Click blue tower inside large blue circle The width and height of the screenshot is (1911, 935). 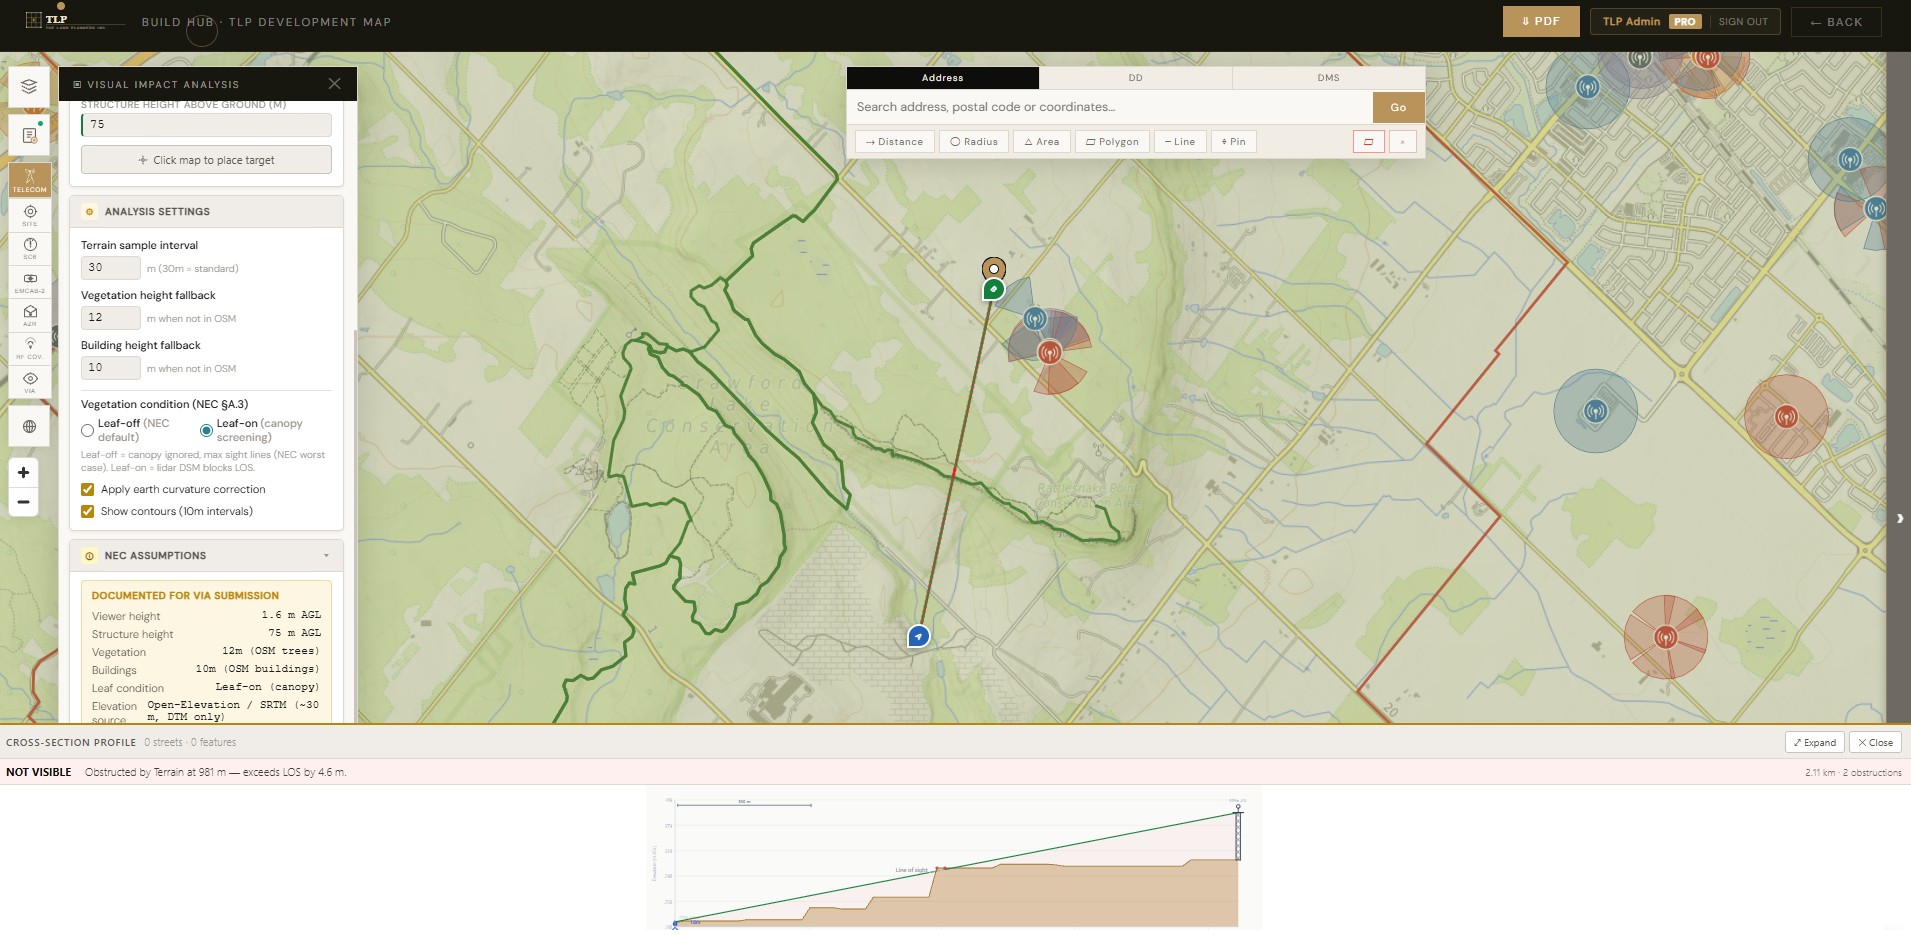point(1596,411)
